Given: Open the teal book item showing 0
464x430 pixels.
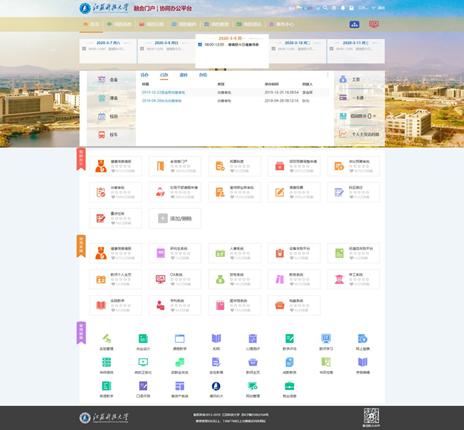Looking at the screenshot, I should point(359,116).
